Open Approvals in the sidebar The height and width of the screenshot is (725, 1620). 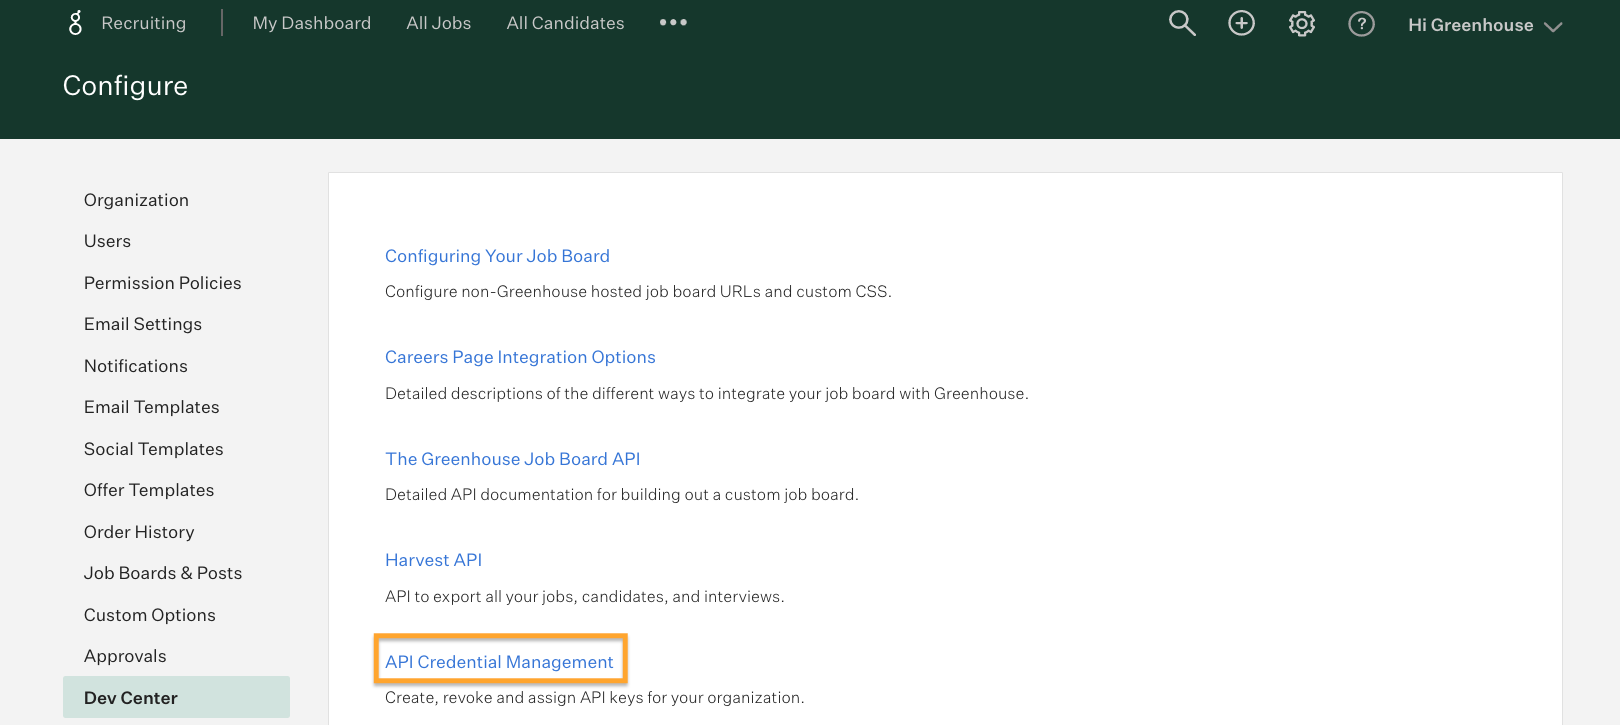point(125,656)
